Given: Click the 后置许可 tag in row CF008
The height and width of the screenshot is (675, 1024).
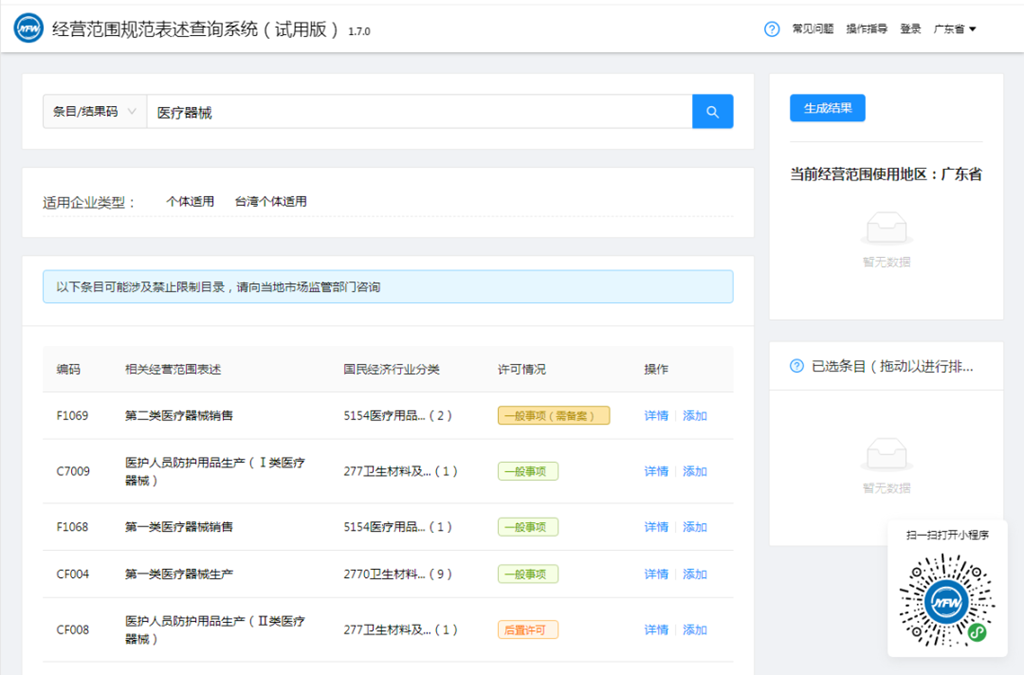Looking at the screenshot, I should coord(528,630).
